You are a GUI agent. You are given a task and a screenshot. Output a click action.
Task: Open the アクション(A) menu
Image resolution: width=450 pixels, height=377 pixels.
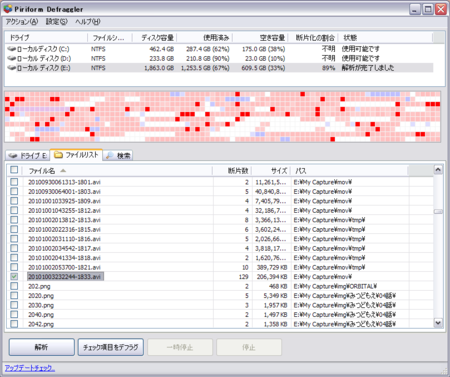click(x=22, y=22)
